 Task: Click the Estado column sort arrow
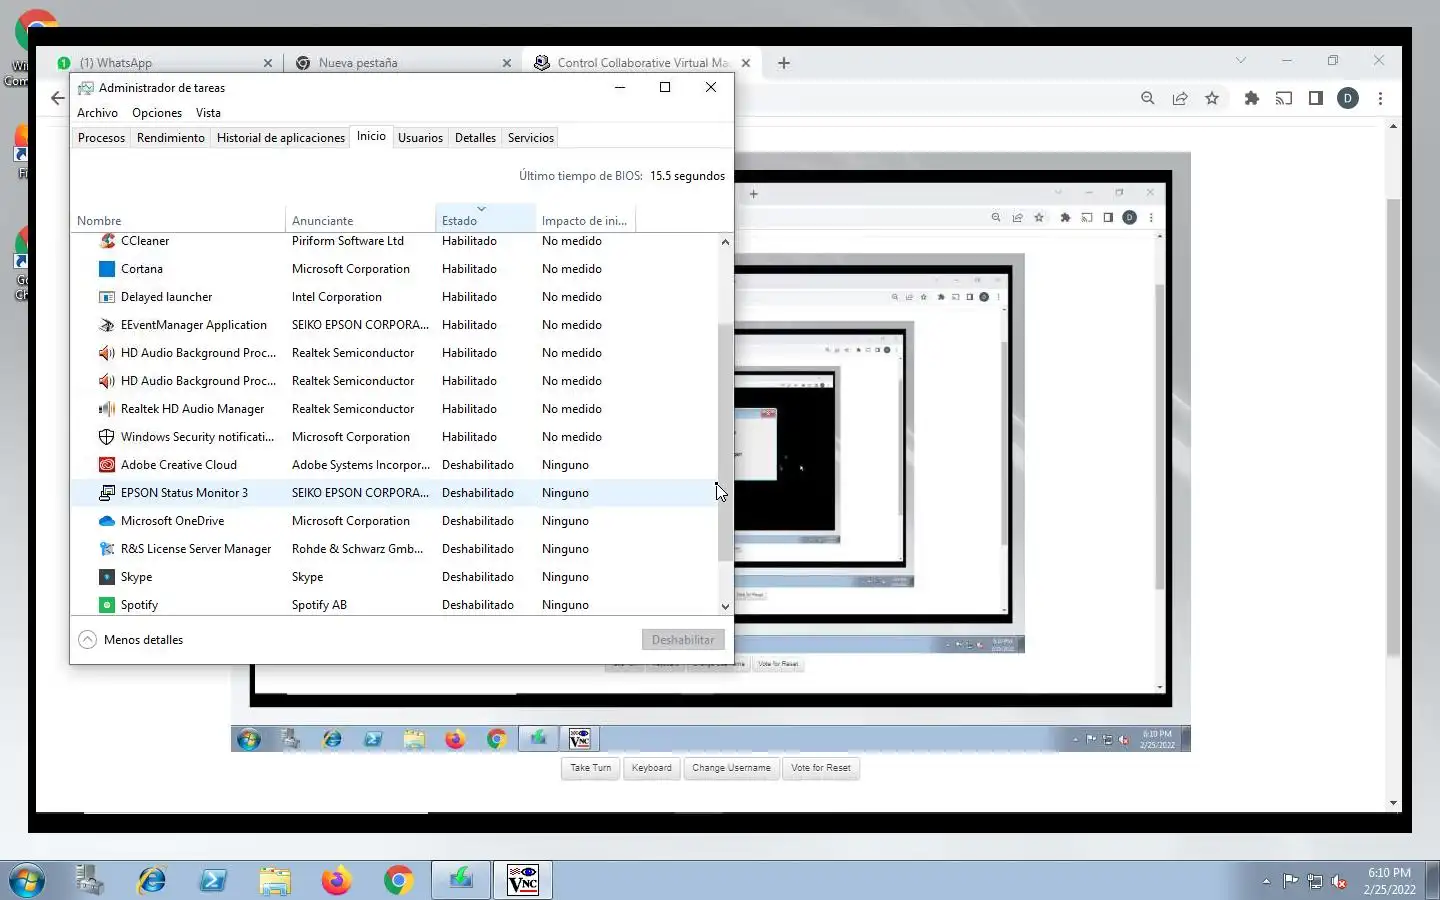481,209
